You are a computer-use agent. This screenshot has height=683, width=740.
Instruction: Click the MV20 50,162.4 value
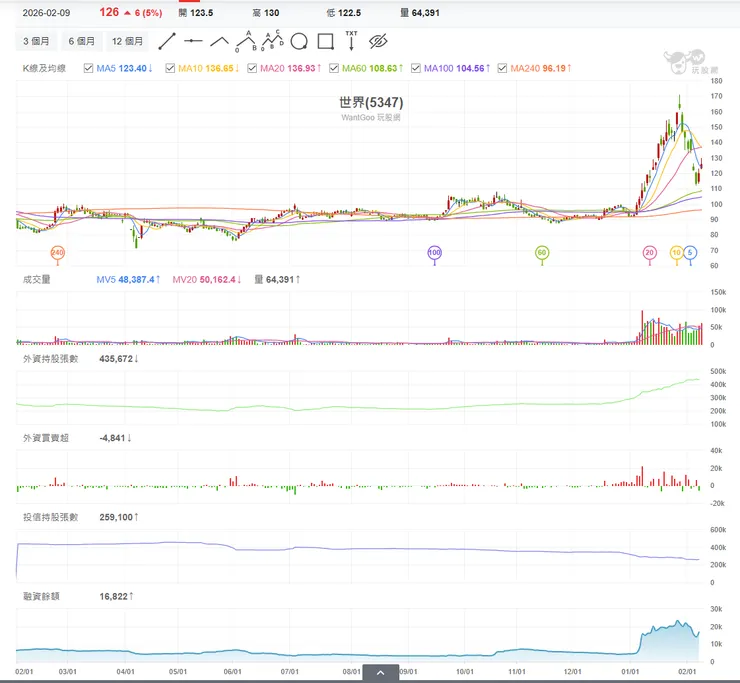click(x=207, y=279)
